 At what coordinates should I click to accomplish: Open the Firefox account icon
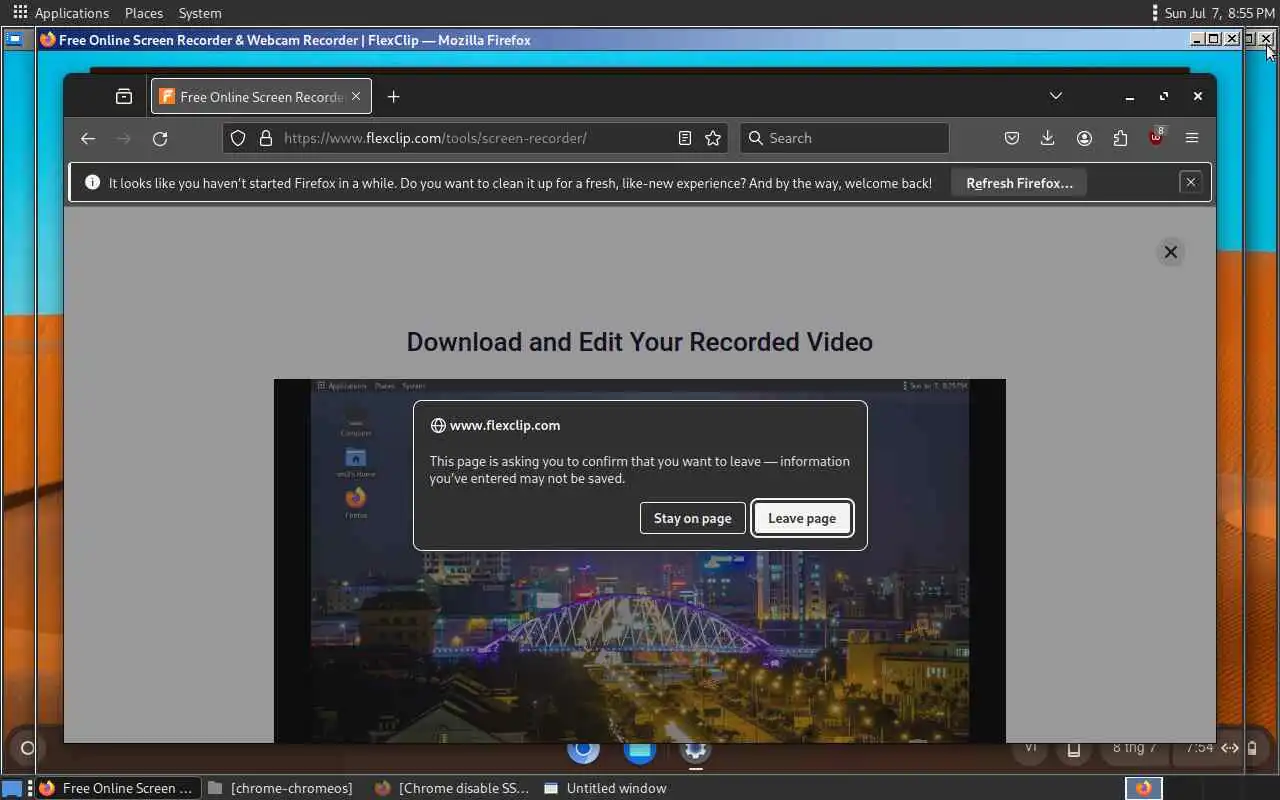pos(1084,138)
